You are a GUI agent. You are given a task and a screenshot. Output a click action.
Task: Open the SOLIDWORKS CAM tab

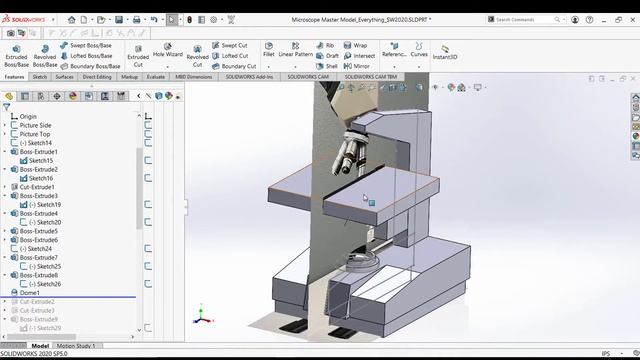click(x=308, y=77)
